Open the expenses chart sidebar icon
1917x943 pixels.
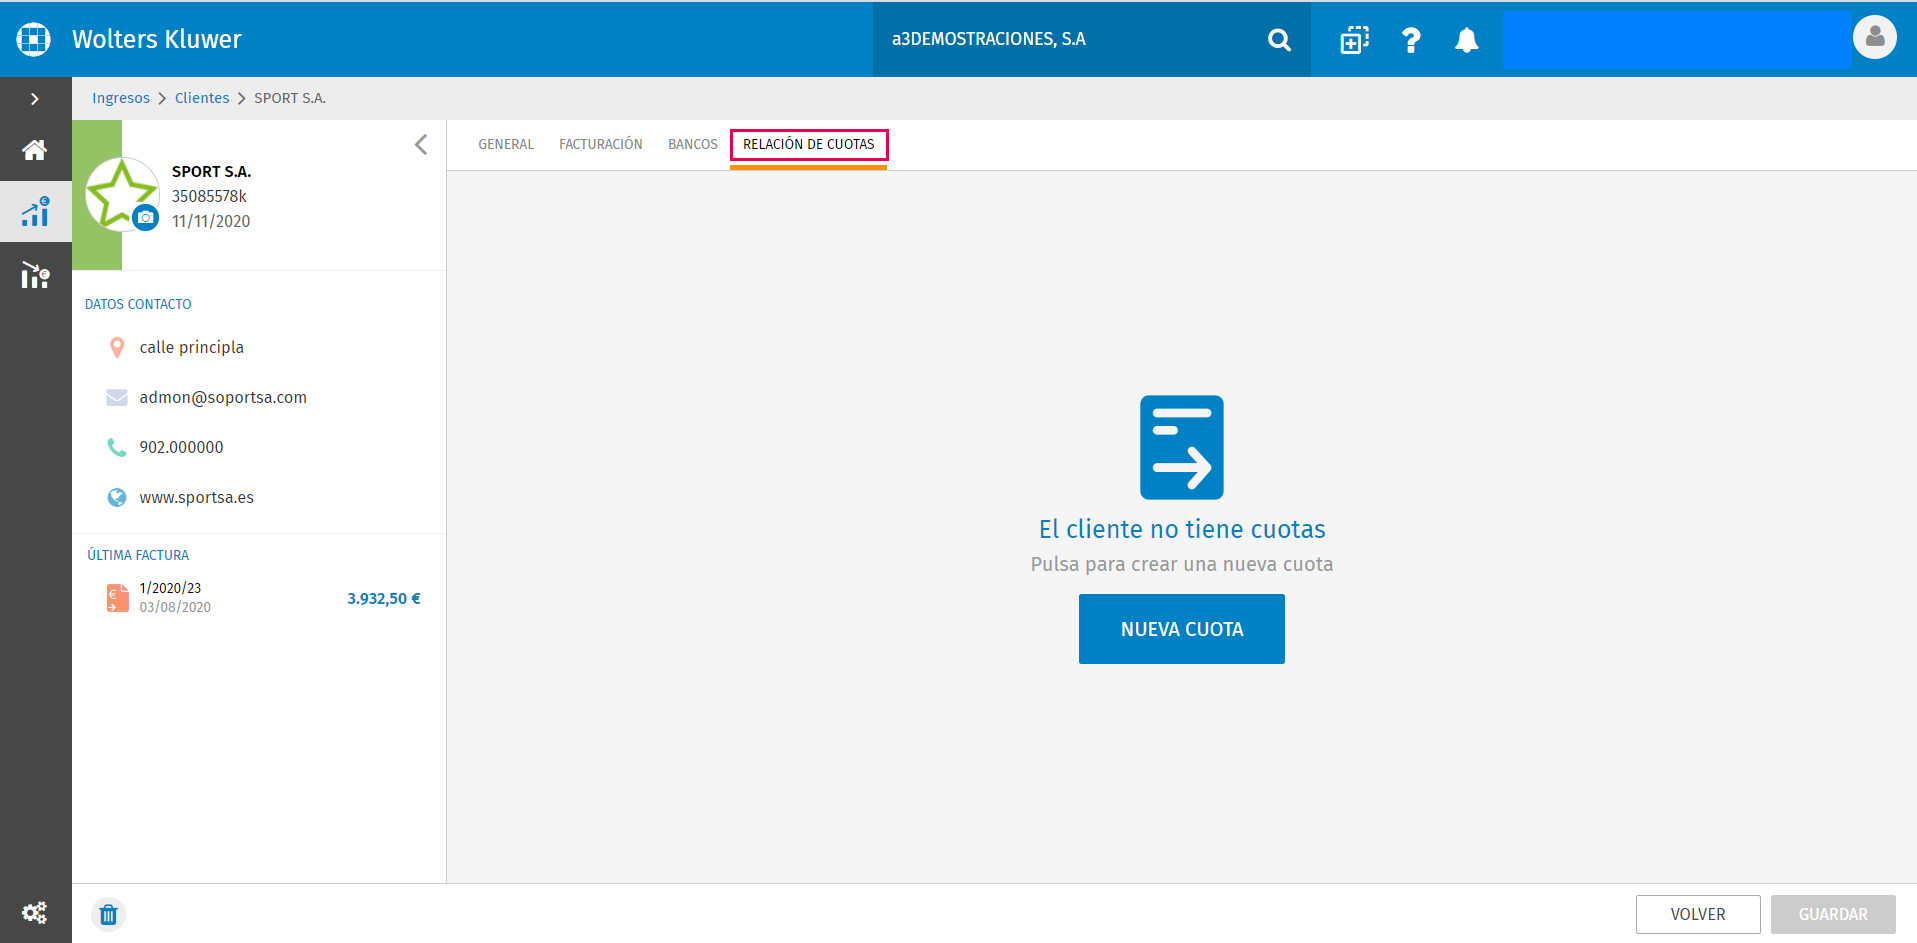coord(35,275)
